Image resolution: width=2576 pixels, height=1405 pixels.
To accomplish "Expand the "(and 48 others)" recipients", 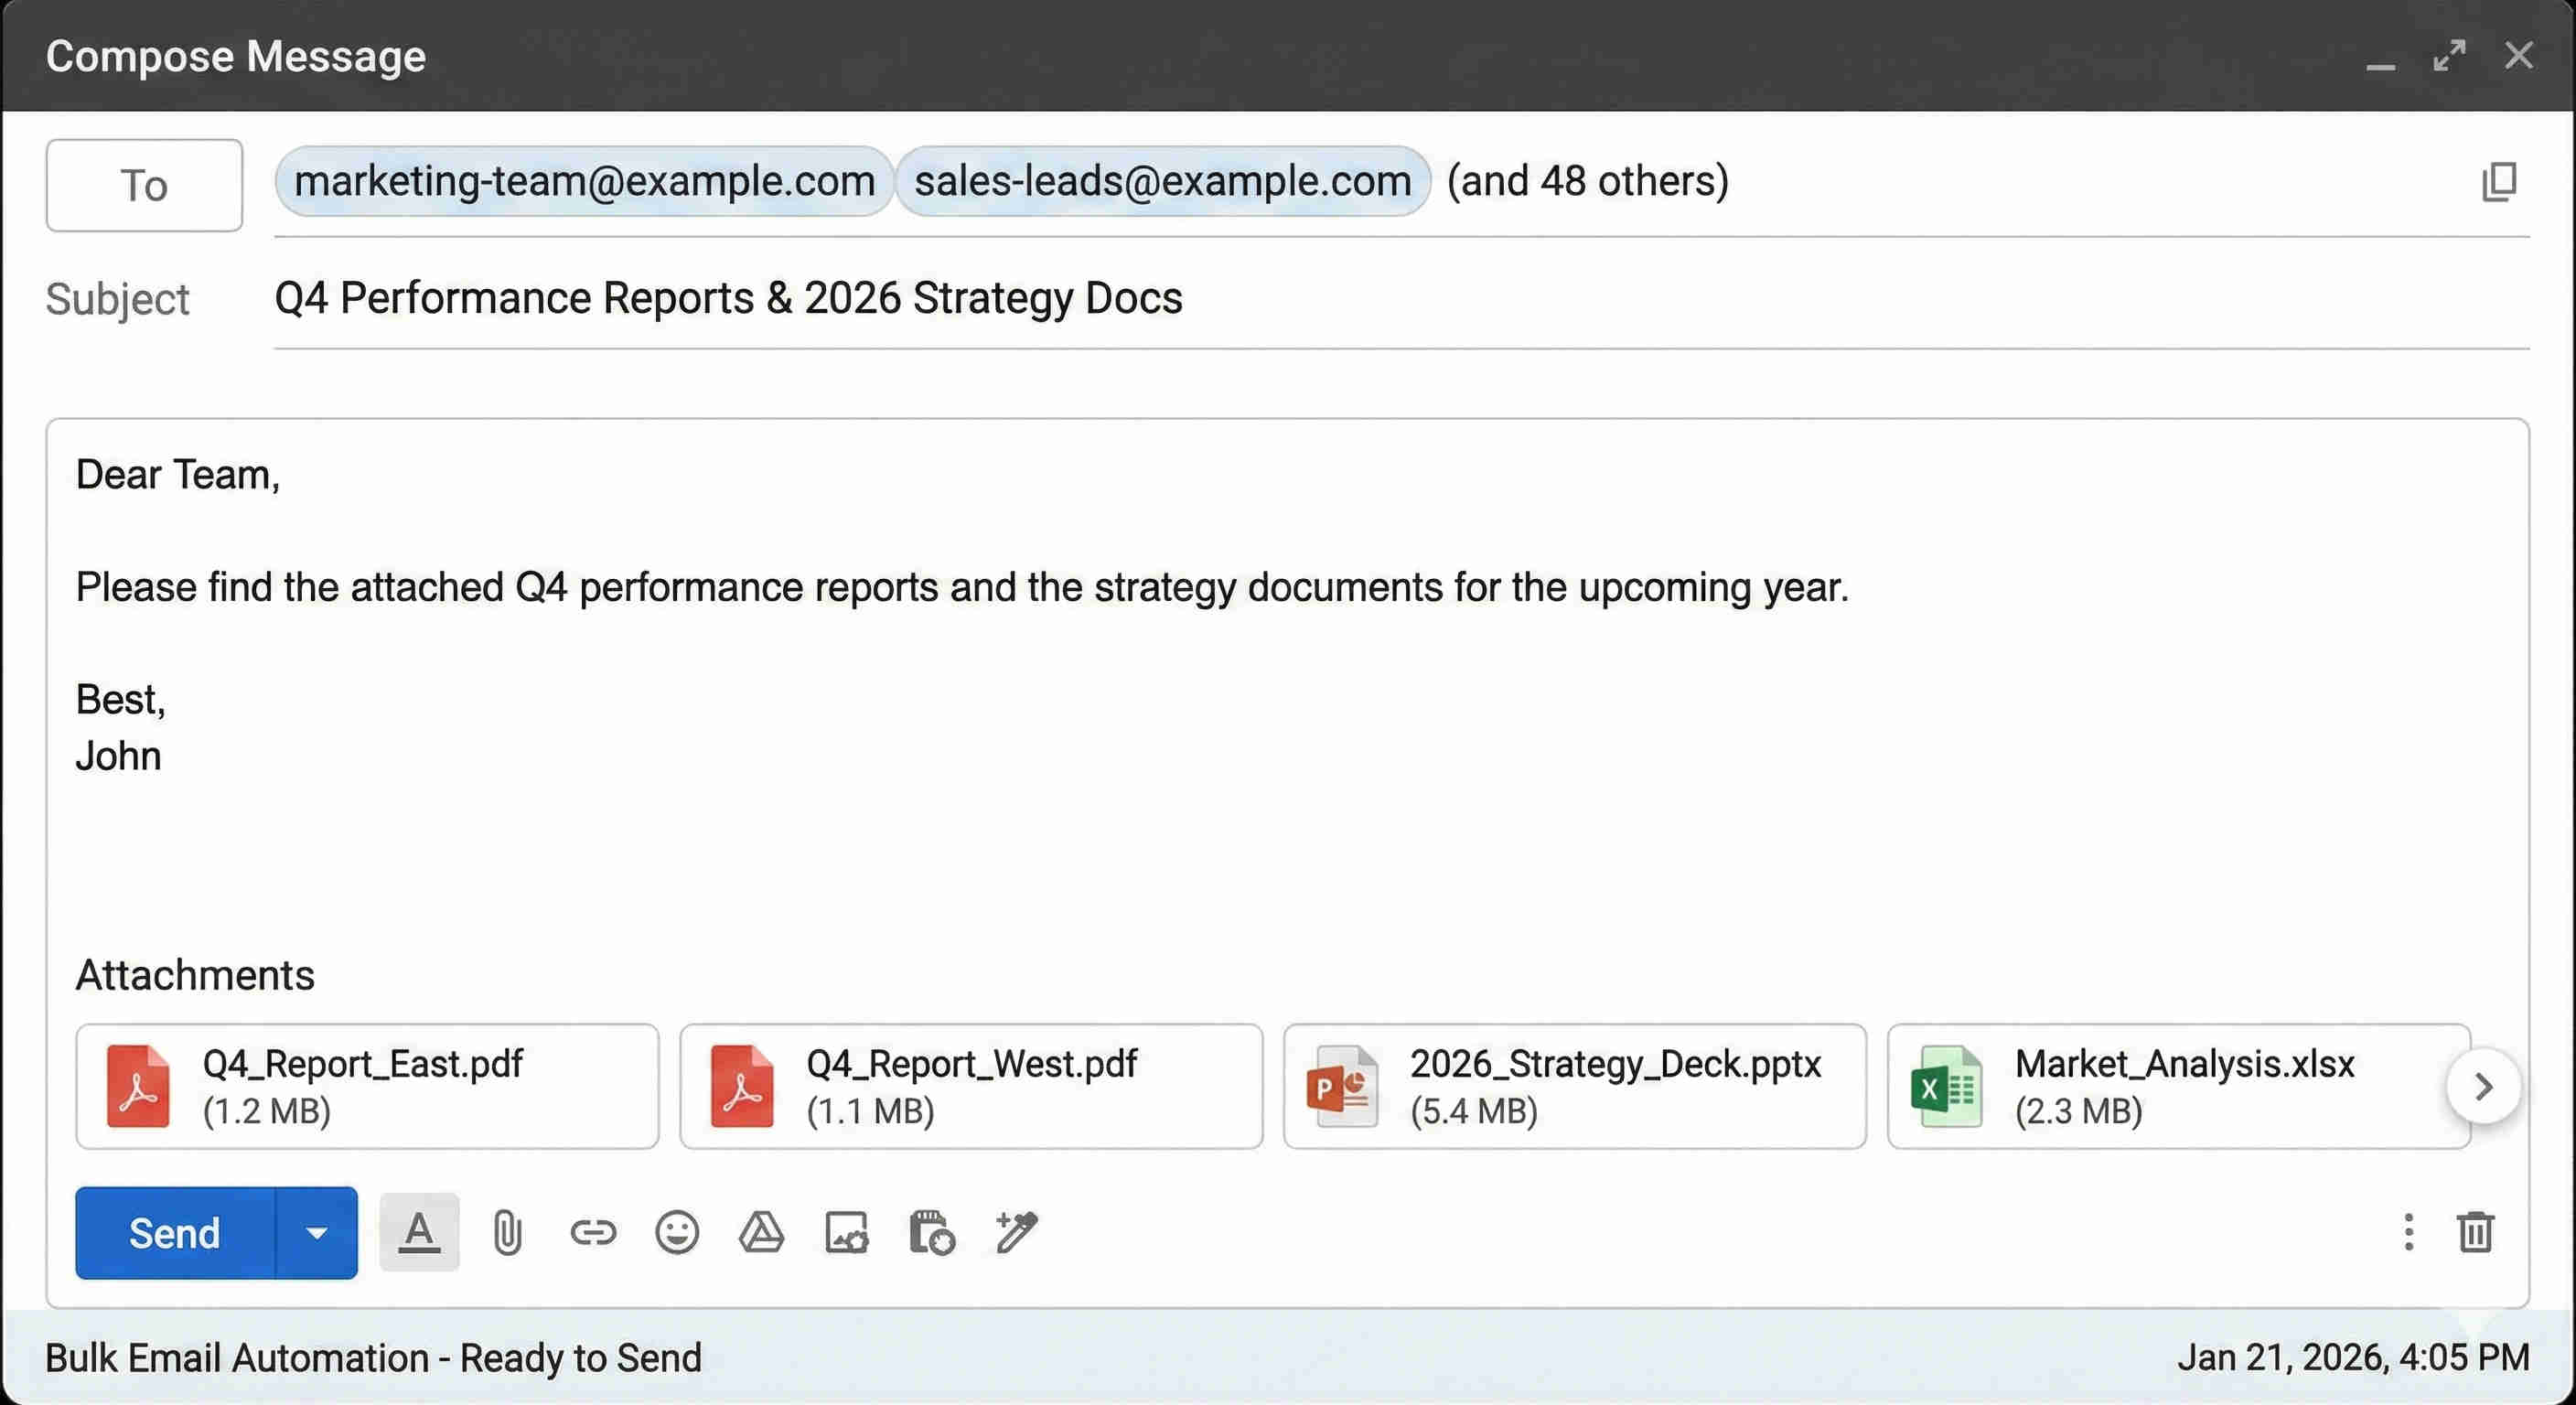I will pos(1588,181).
